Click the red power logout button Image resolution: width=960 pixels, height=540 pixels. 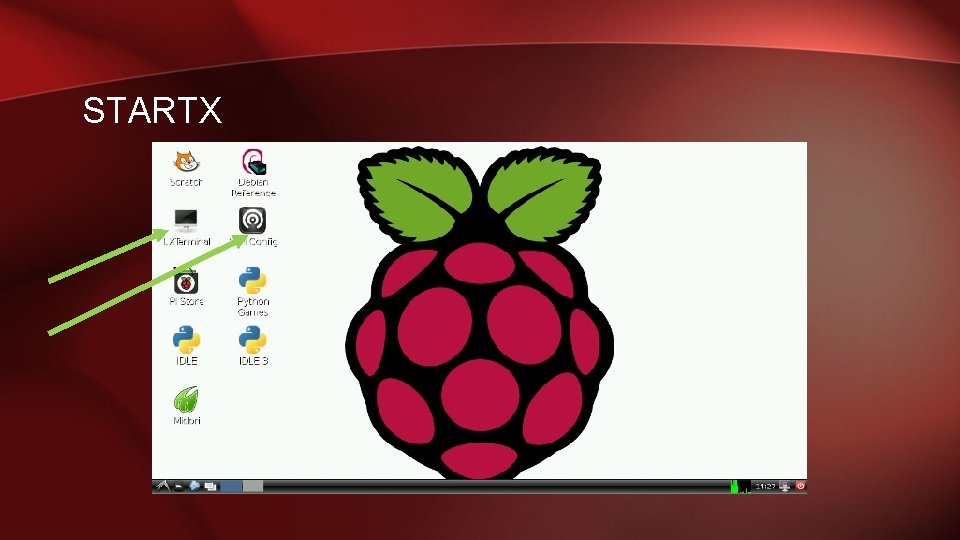(800, 486)
